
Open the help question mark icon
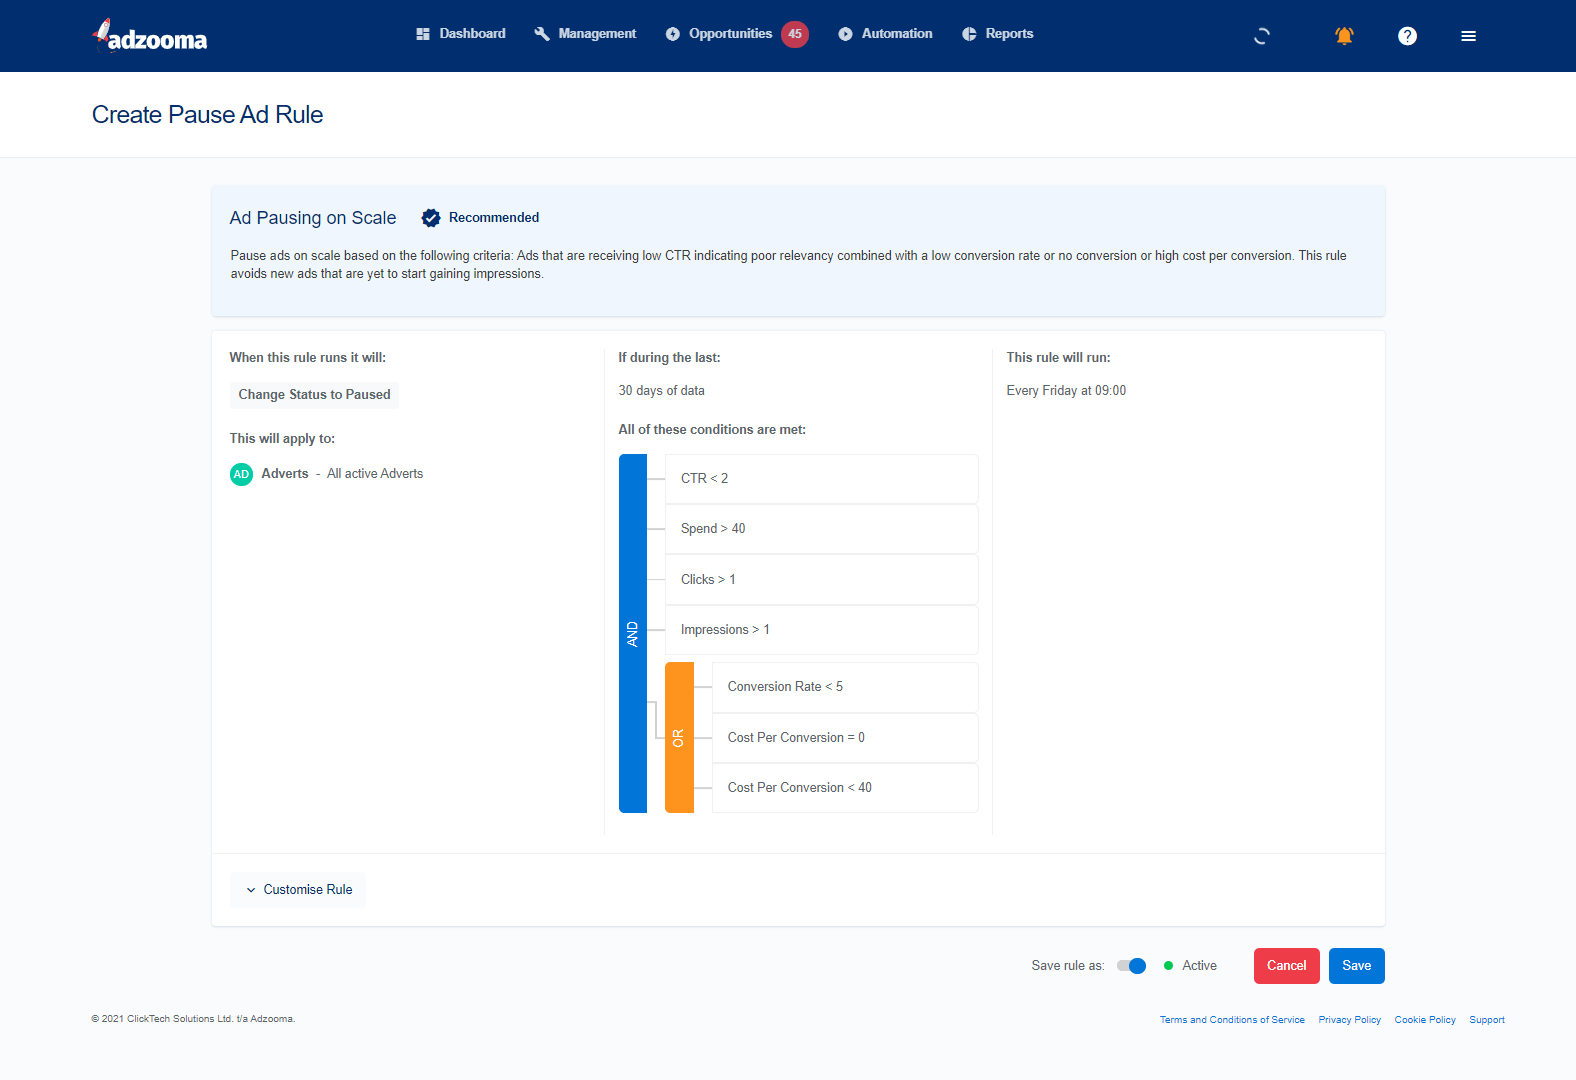click(x=1407, y=36)
